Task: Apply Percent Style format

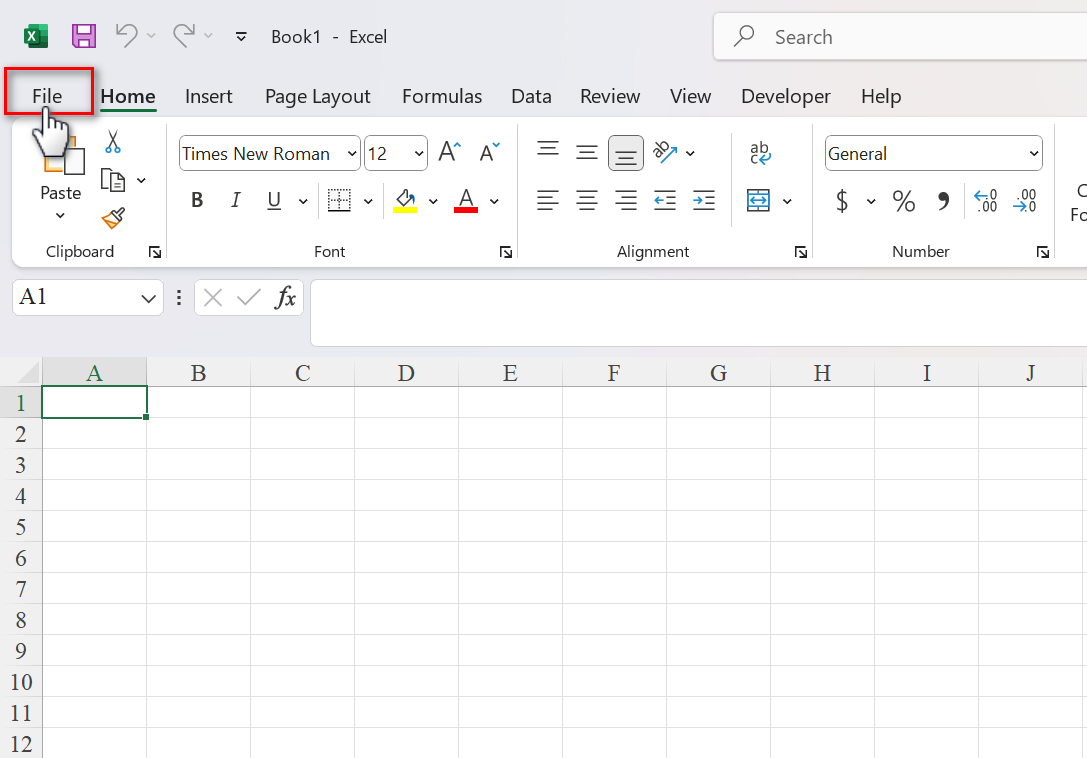Action: [904, 202]
